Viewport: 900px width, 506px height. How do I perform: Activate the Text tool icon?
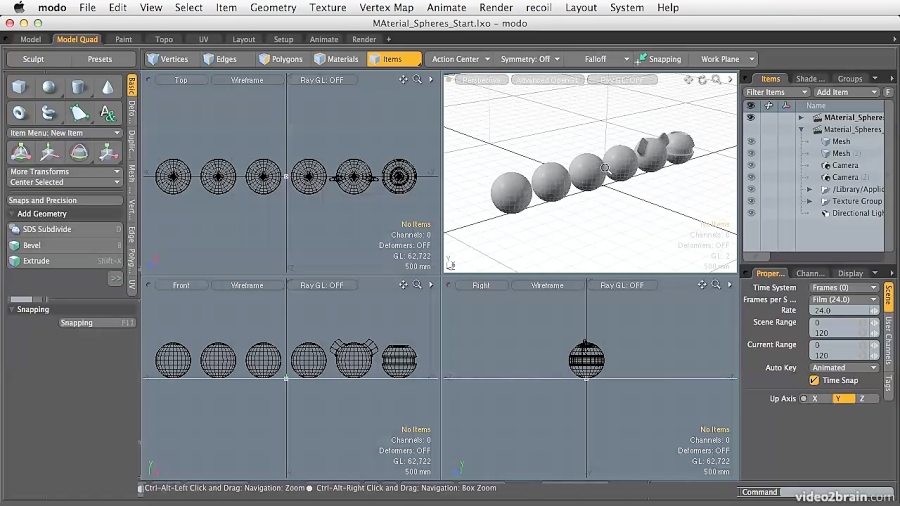(108, 113)
